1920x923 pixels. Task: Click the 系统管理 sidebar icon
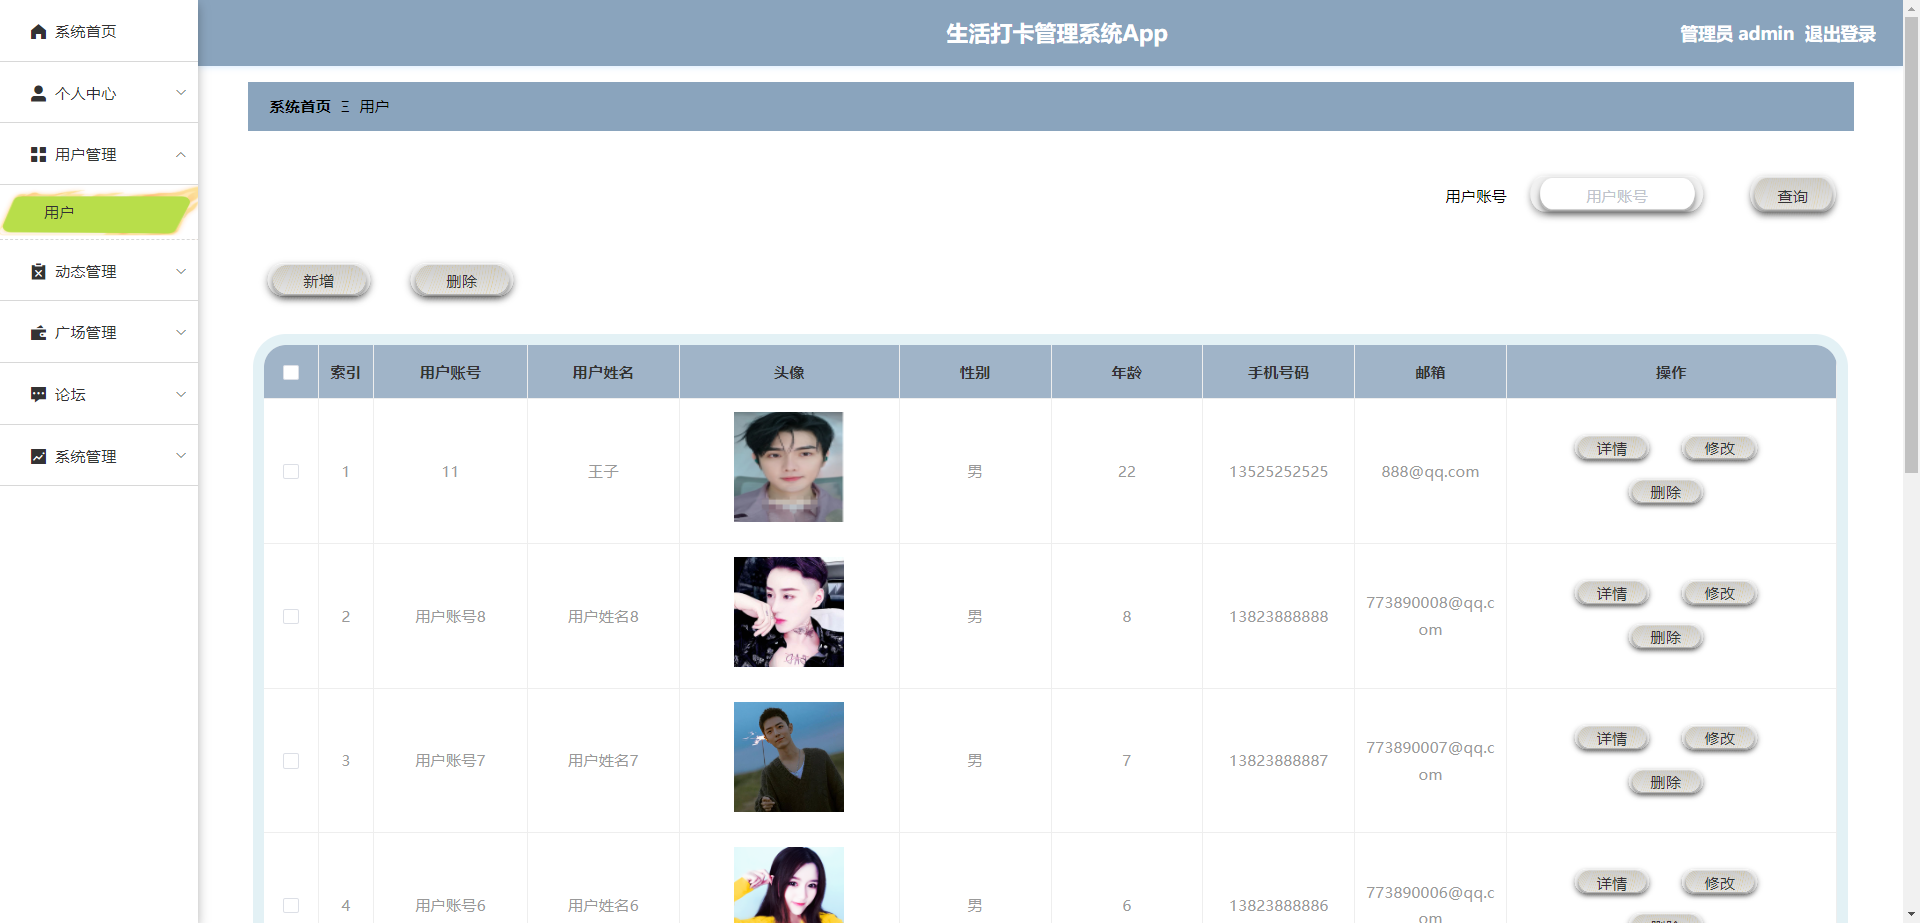pos(38,456)
